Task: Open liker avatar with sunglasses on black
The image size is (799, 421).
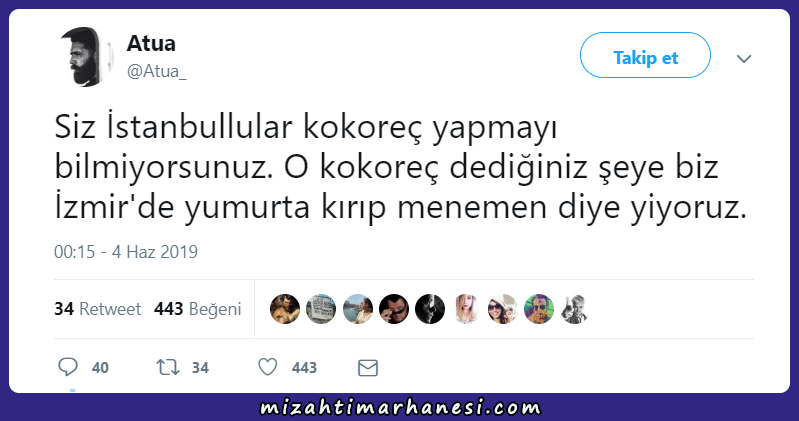Action: (394, 309)
